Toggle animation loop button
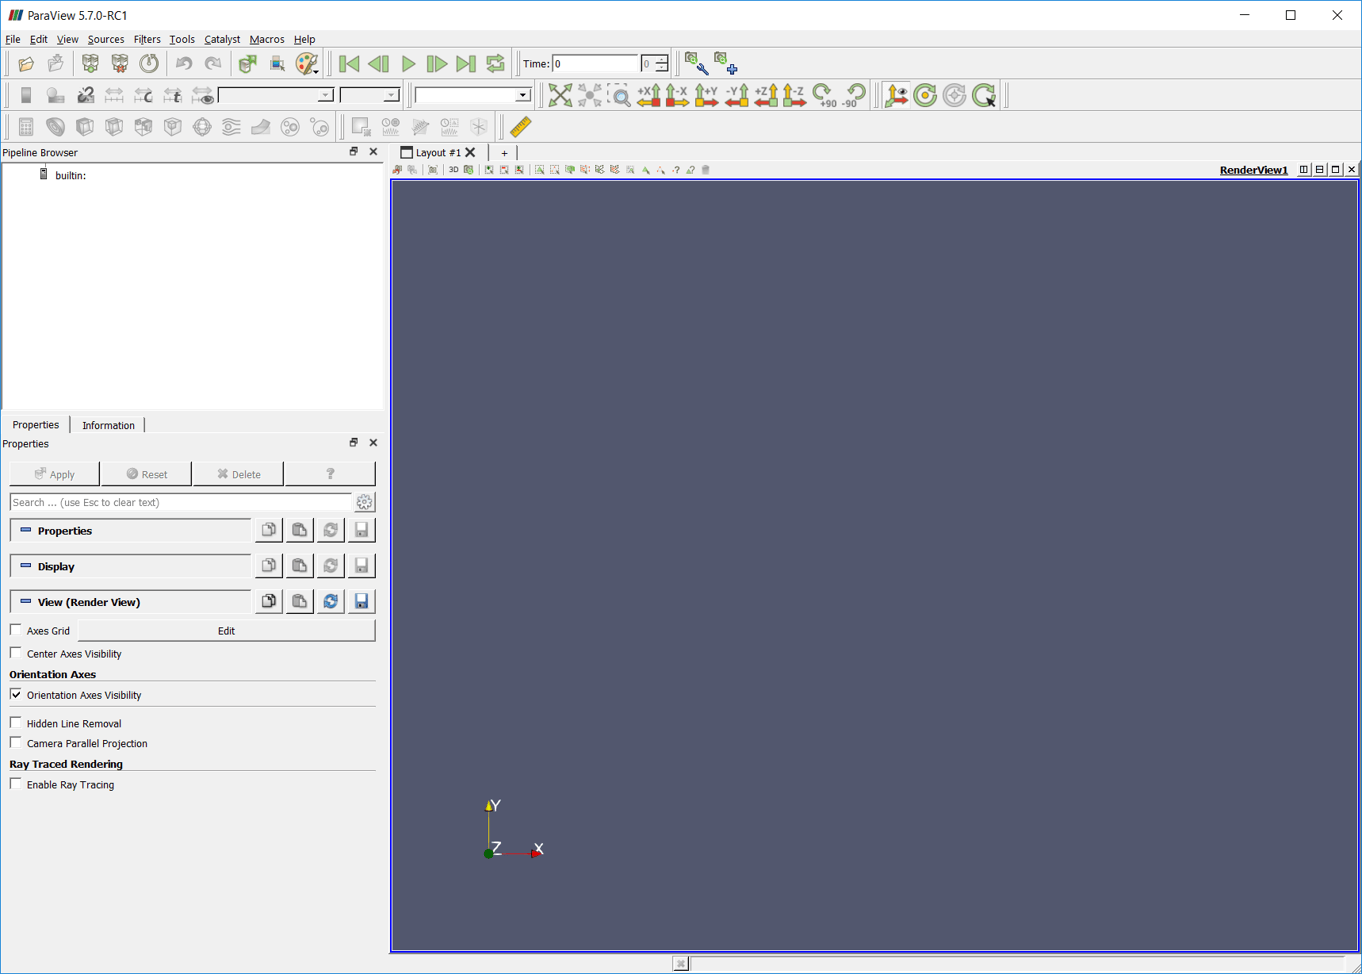Image resolution: width=1362 pixels, height=974 pixels. click(x=495, y=64)
